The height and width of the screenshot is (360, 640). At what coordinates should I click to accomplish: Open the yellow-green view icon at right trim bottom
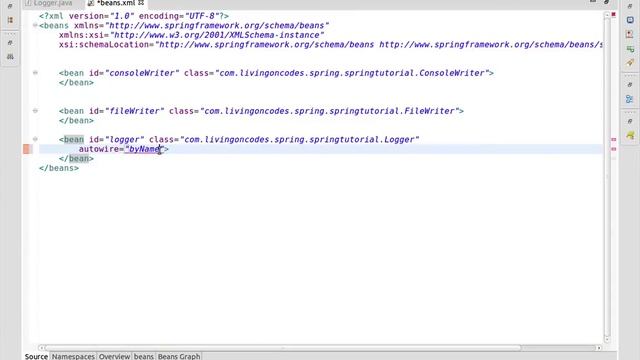[630, 136]
